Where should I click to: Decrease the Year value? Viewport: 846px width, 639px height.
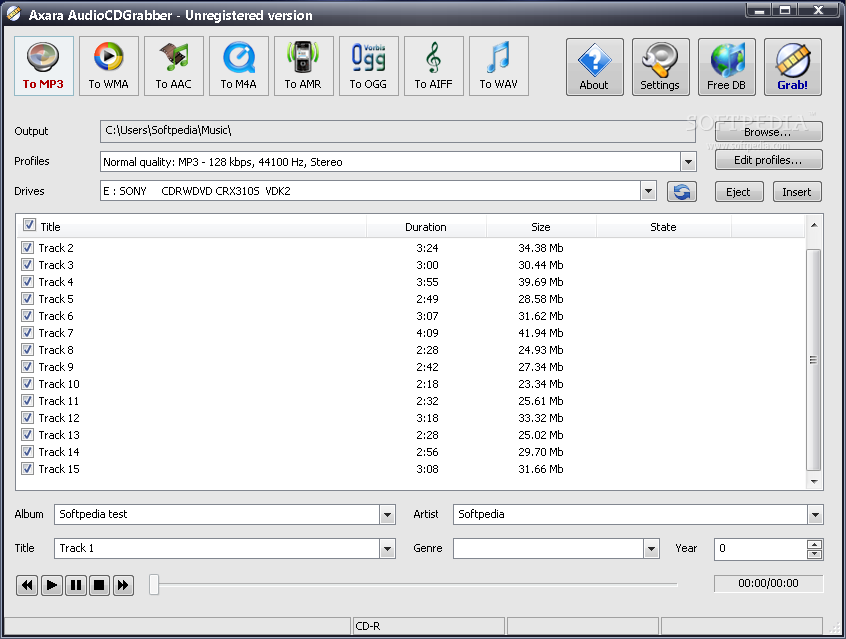(815, 554)
